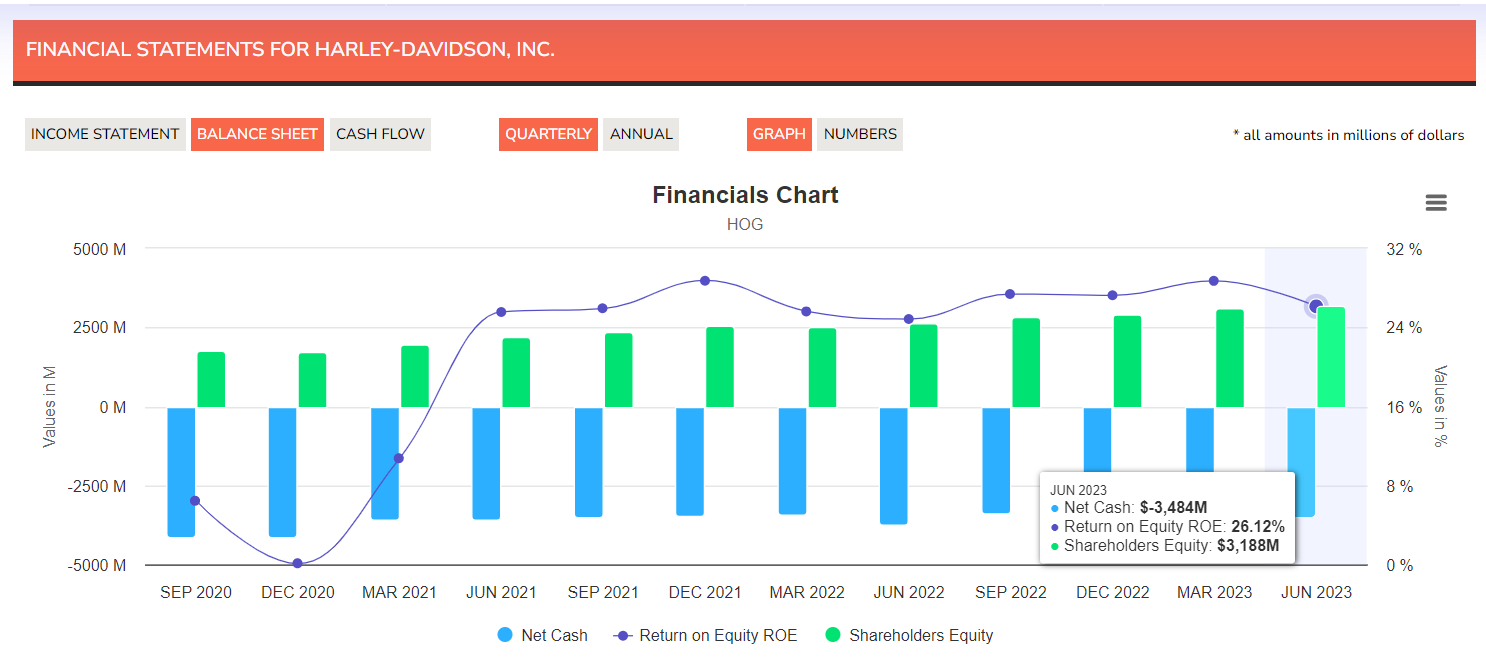The height and width of the screenshot is (666, 1486).
Task: Click the highlighted JUN 2023 ROE marker
Action: [x=1314, y=305]
